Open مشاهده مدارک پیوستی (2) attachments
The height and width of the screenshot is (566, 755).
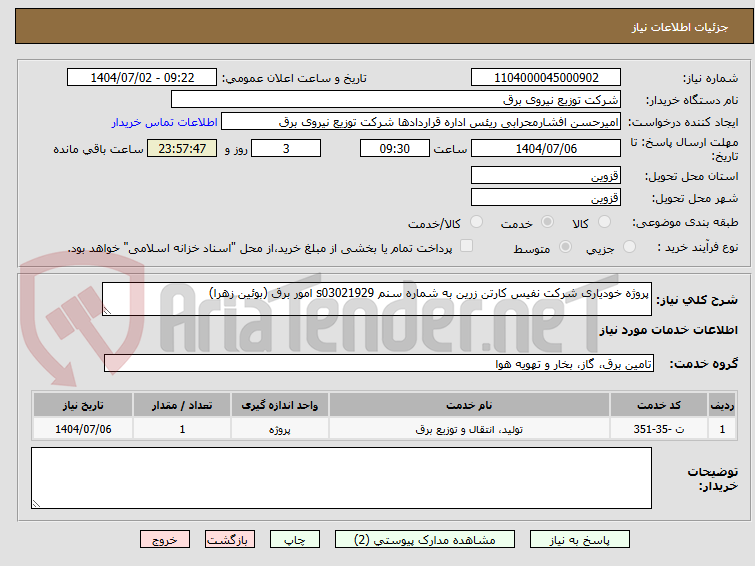425,540
